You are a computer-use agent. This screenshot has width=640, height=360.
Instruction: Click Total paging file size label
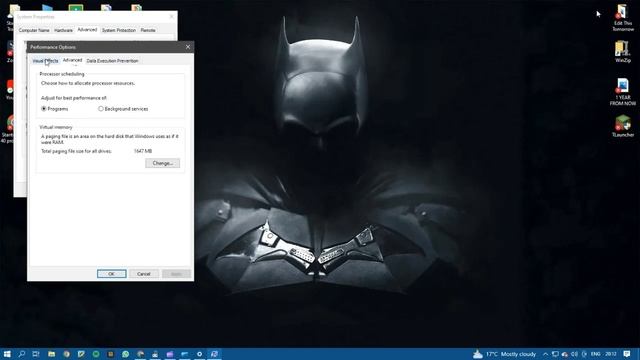76,151
